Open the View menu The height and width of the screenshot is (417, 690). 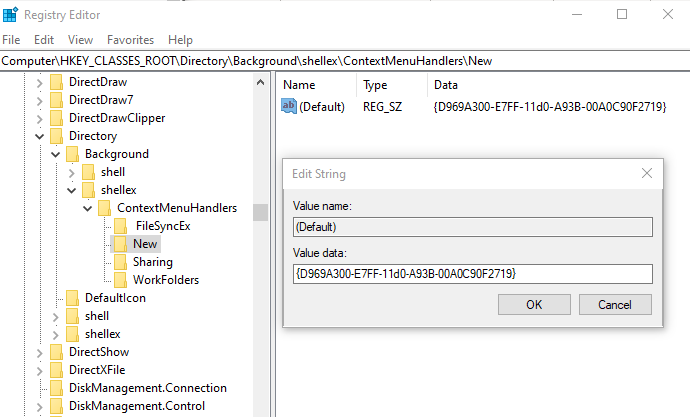pos(81,40)
